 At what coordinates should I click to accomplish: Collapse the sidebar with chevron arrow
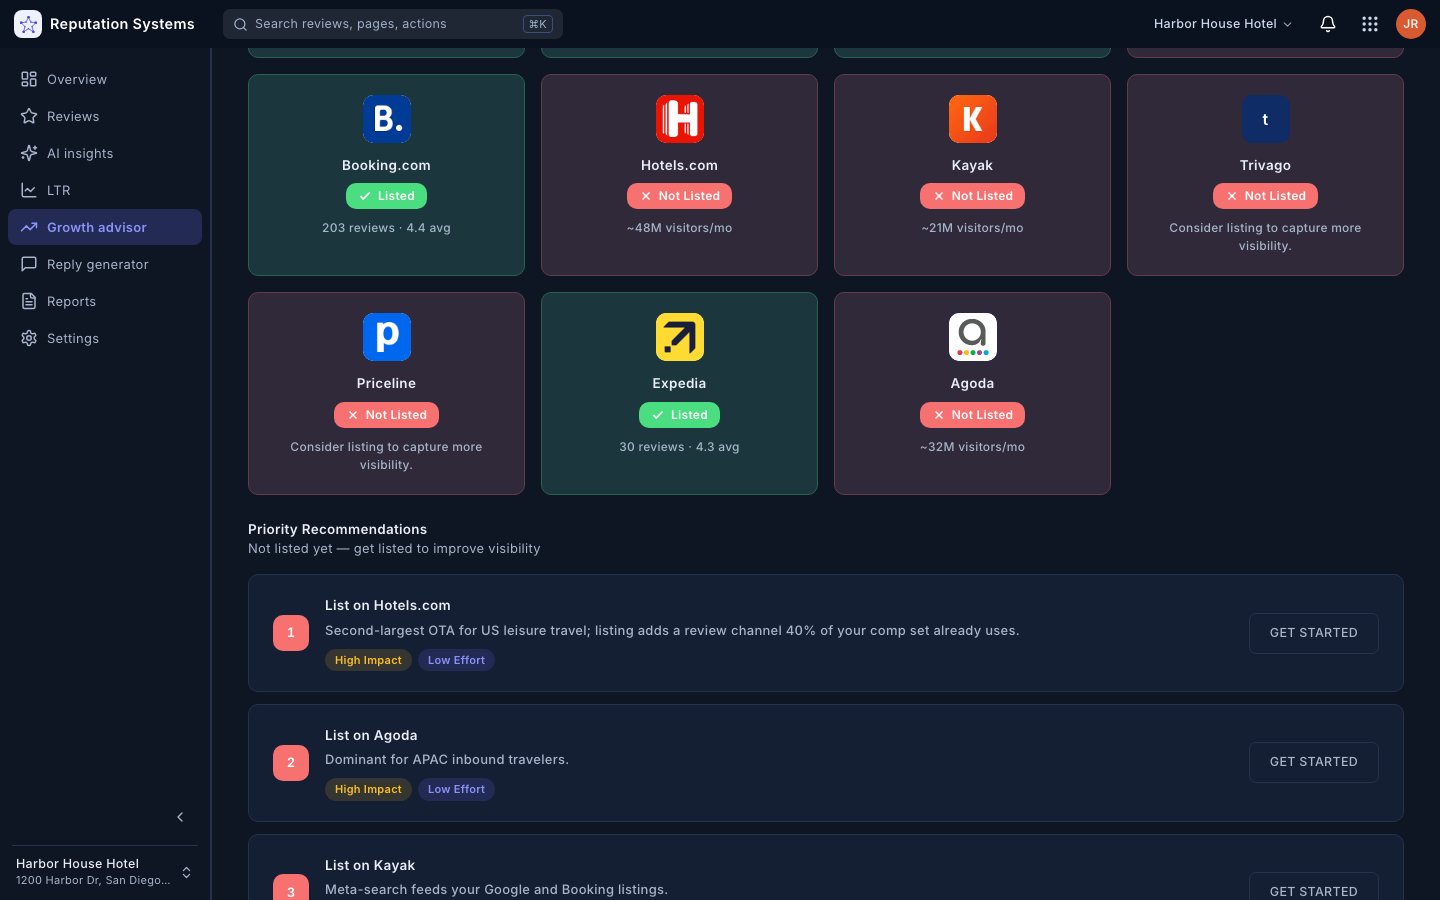click(180, 817)
